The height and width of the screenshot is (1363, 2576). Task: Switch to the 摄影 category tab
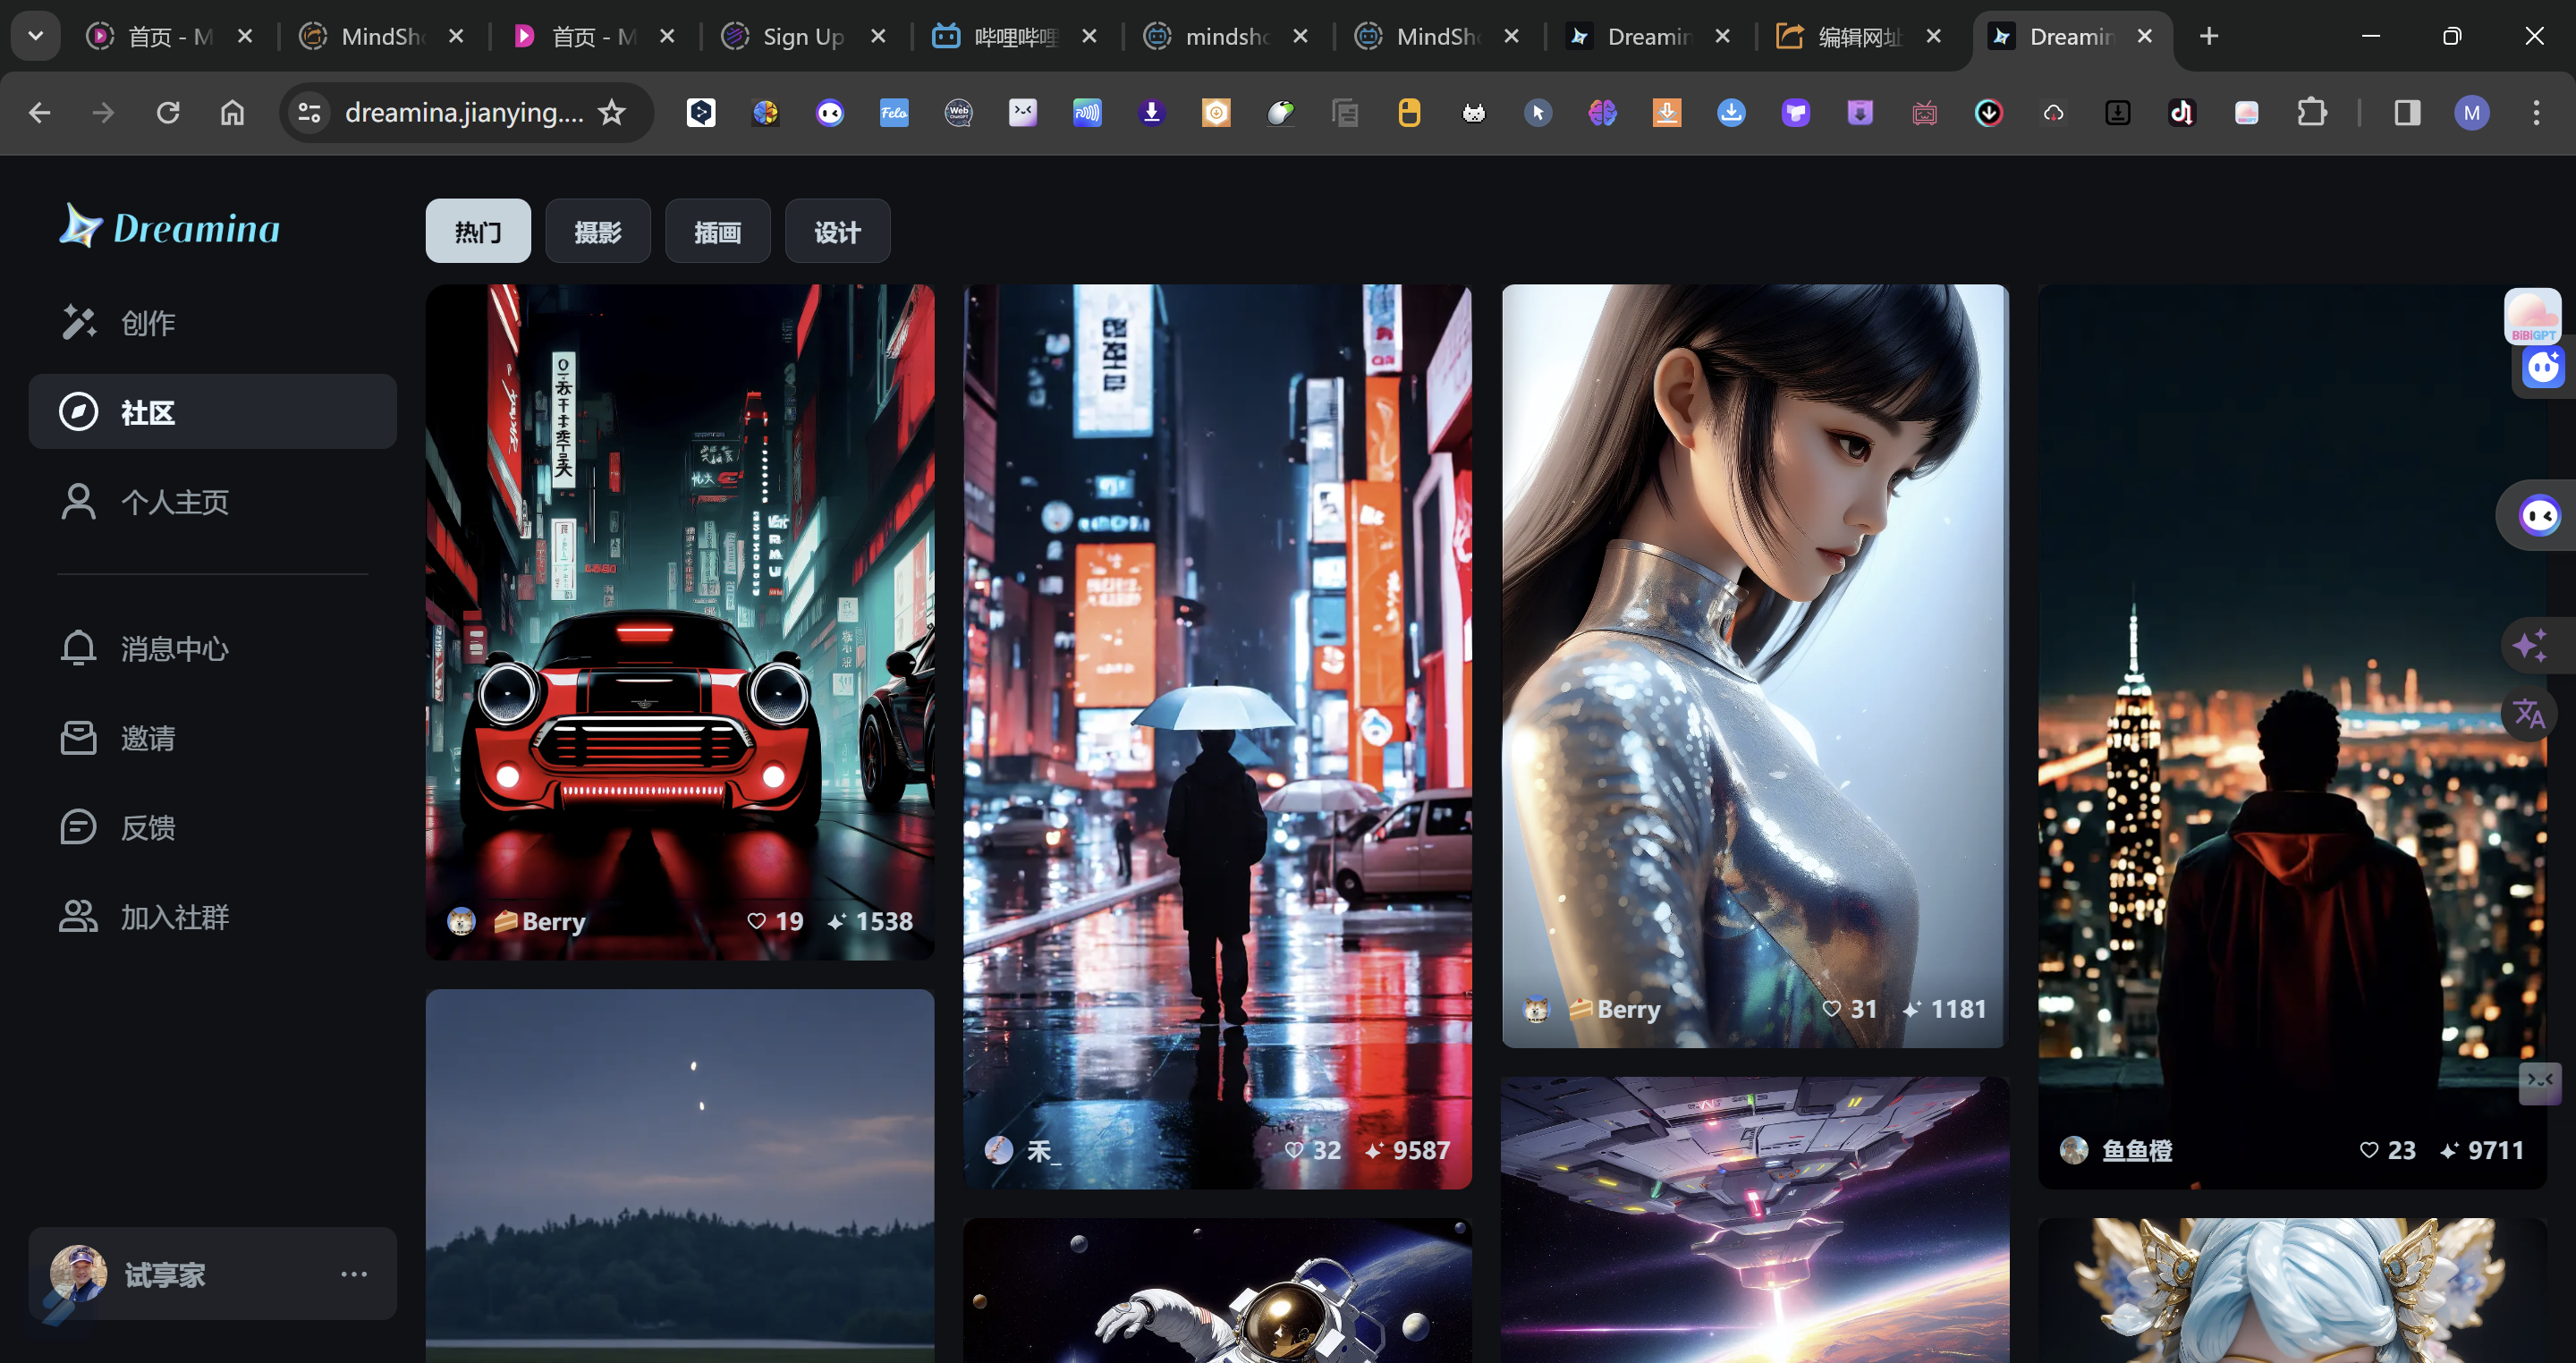(598, 232)
